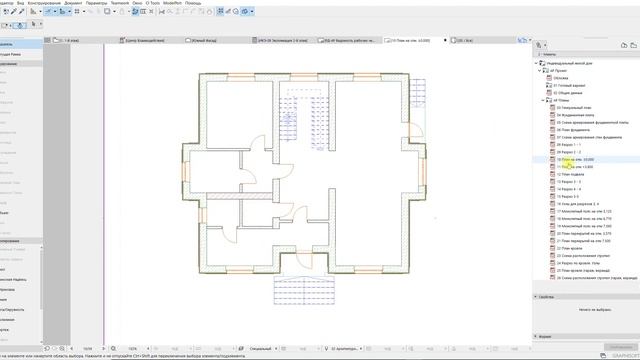Viewport: 640px width, 360px height.
Task: Open the Конструирование menu
Action: (44, 3)
